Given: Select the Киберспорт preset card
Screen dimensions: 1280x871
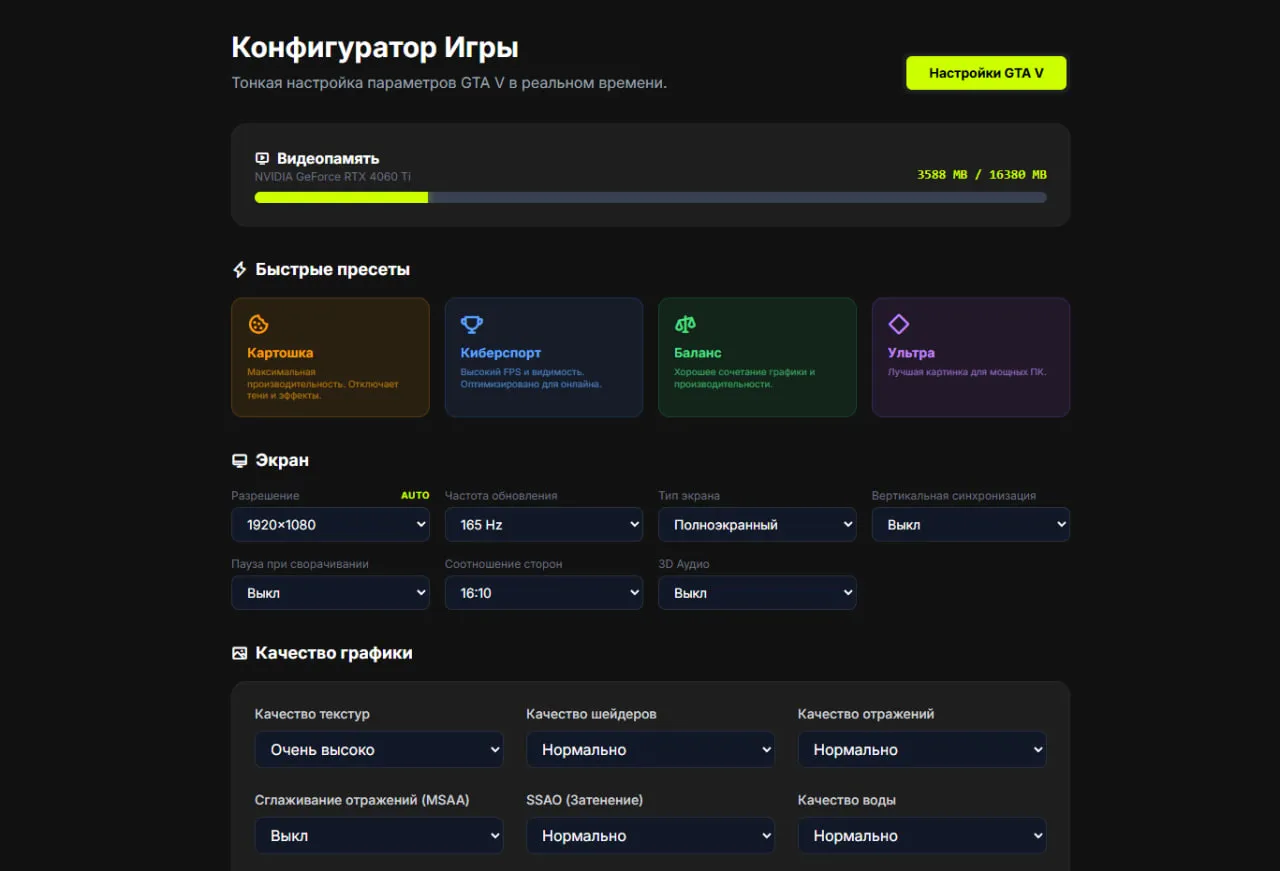Looking at the screenshot, I should coord(543,357).
